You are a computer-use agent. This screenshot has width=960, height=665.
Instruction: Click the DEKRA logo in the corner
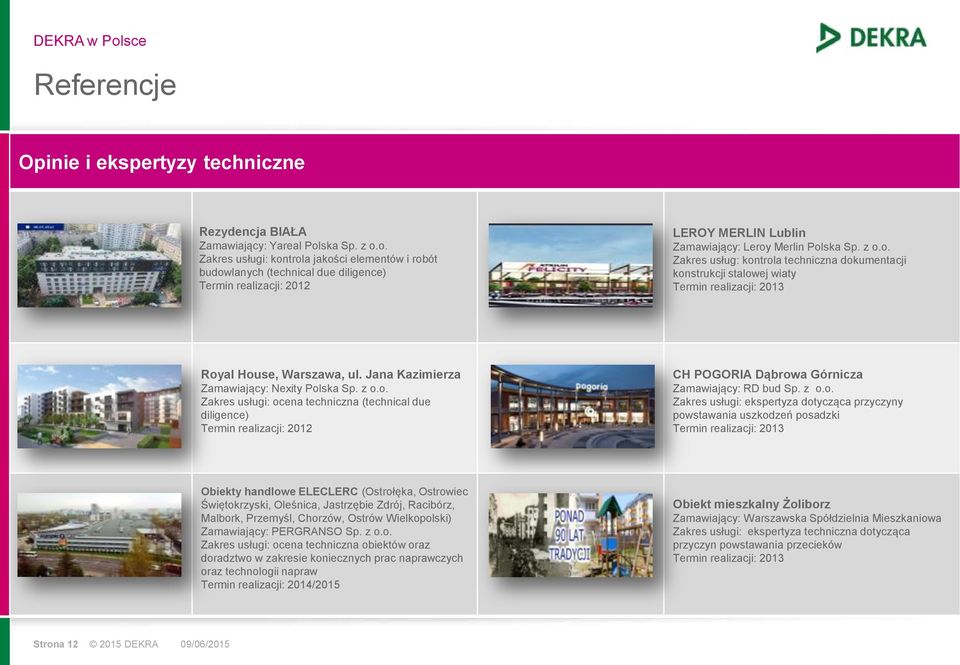tap(871, 37)
